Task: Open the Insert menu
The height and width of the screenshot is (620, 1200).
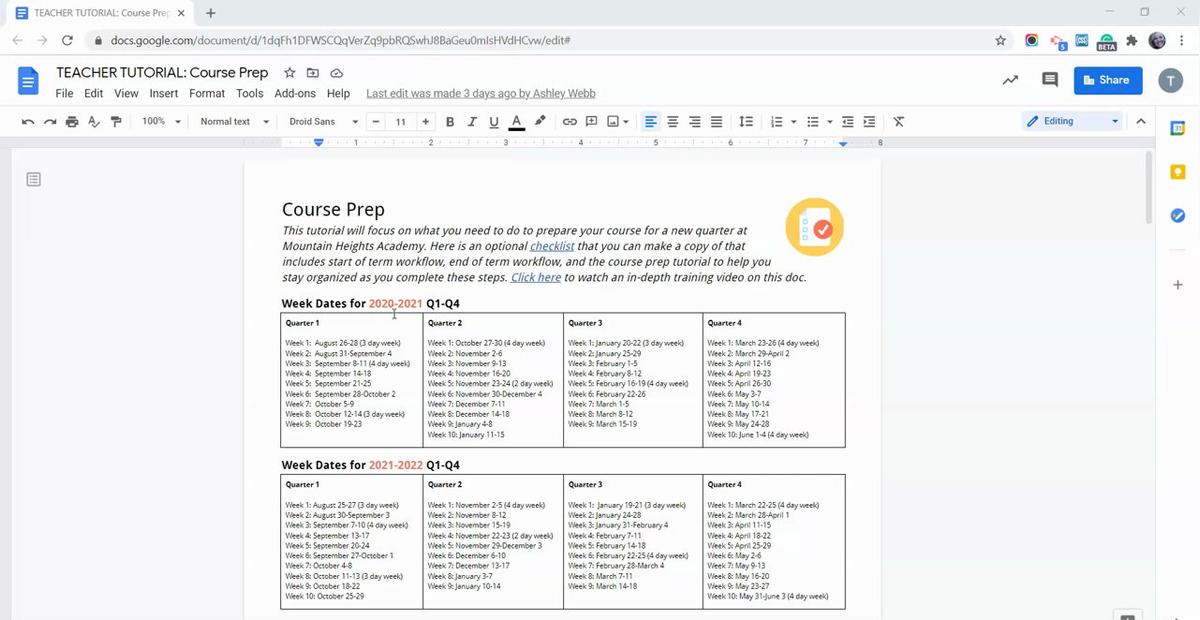Action: pos(163,93)
